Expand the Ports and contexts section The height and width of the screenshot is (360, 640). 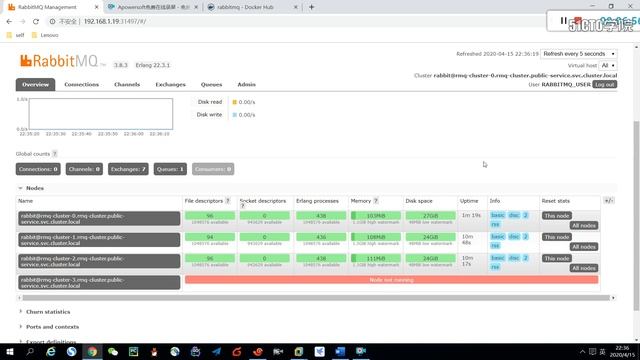(x=49, y=327)
